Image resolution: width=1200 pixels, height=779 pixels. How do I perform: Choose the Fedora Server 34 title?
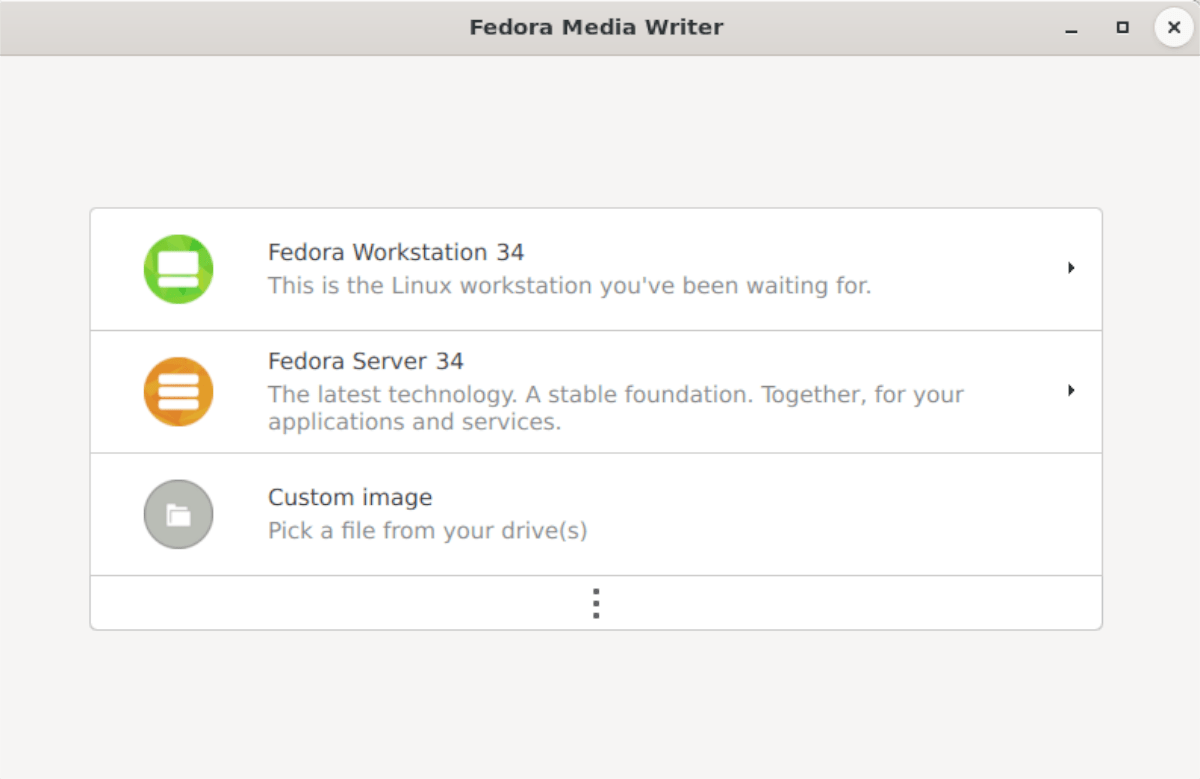pos(366,361)
